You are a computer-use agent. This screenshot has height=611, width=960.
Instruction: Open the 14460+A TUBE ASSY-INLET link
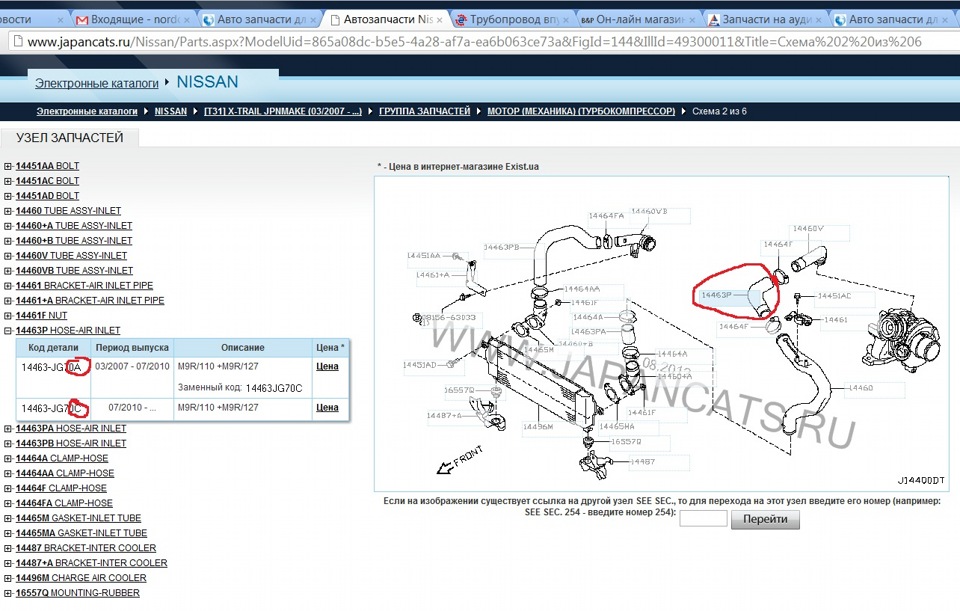tap(73, 226)
